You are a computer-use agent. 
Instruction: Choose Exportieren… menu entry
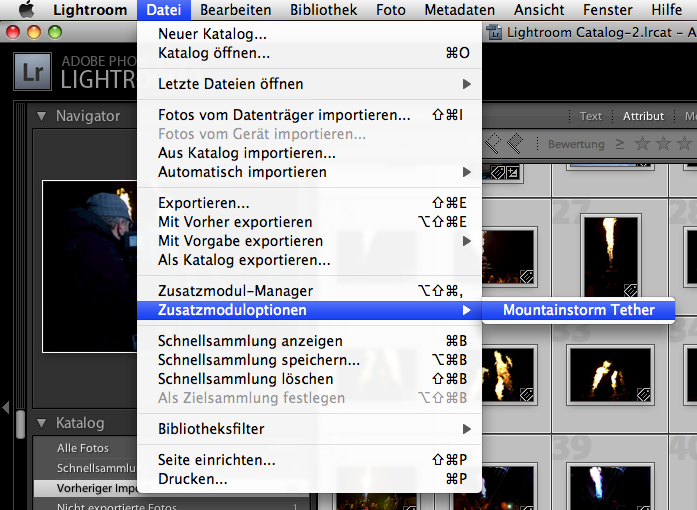tap(309, 203)
